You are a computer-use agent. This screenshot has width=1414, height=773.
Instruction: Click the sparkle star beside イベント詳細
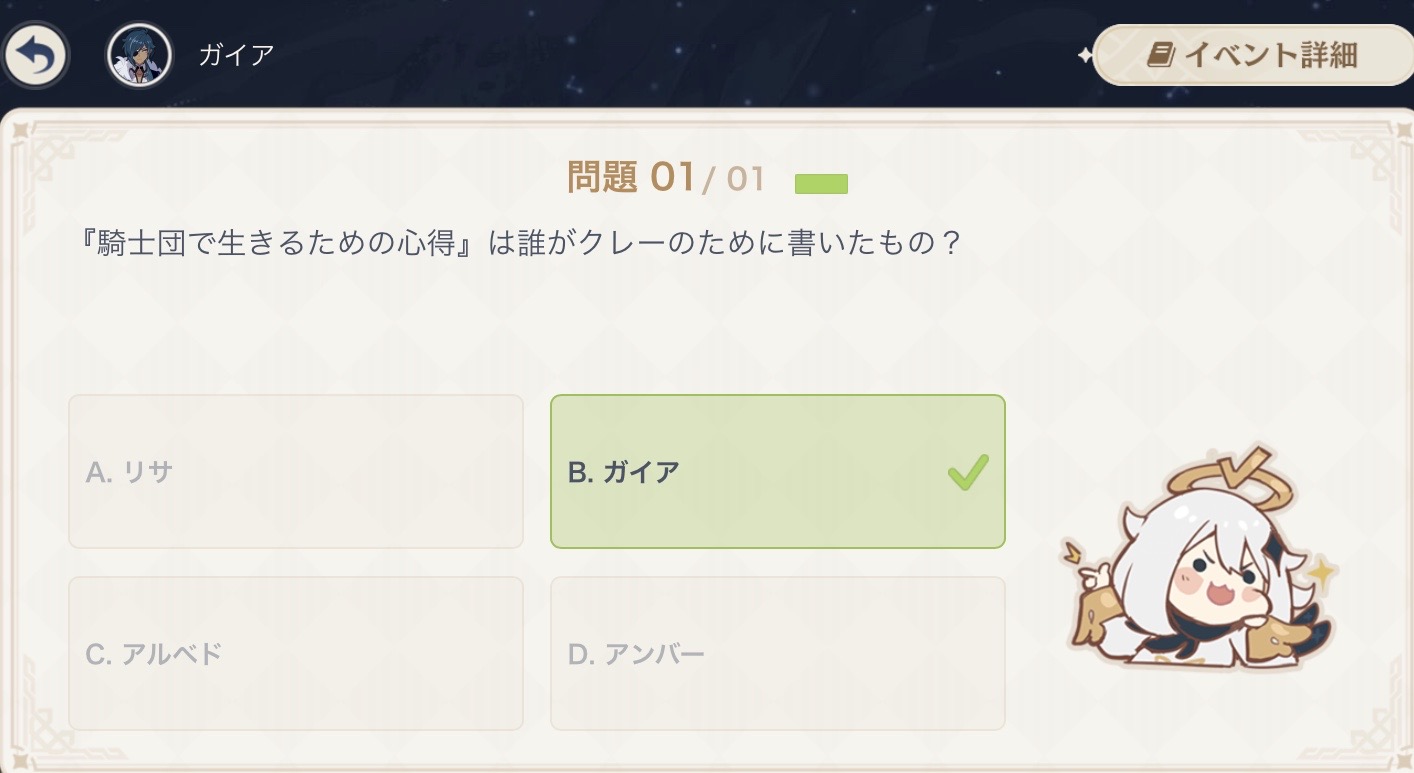click(1085, 56)
